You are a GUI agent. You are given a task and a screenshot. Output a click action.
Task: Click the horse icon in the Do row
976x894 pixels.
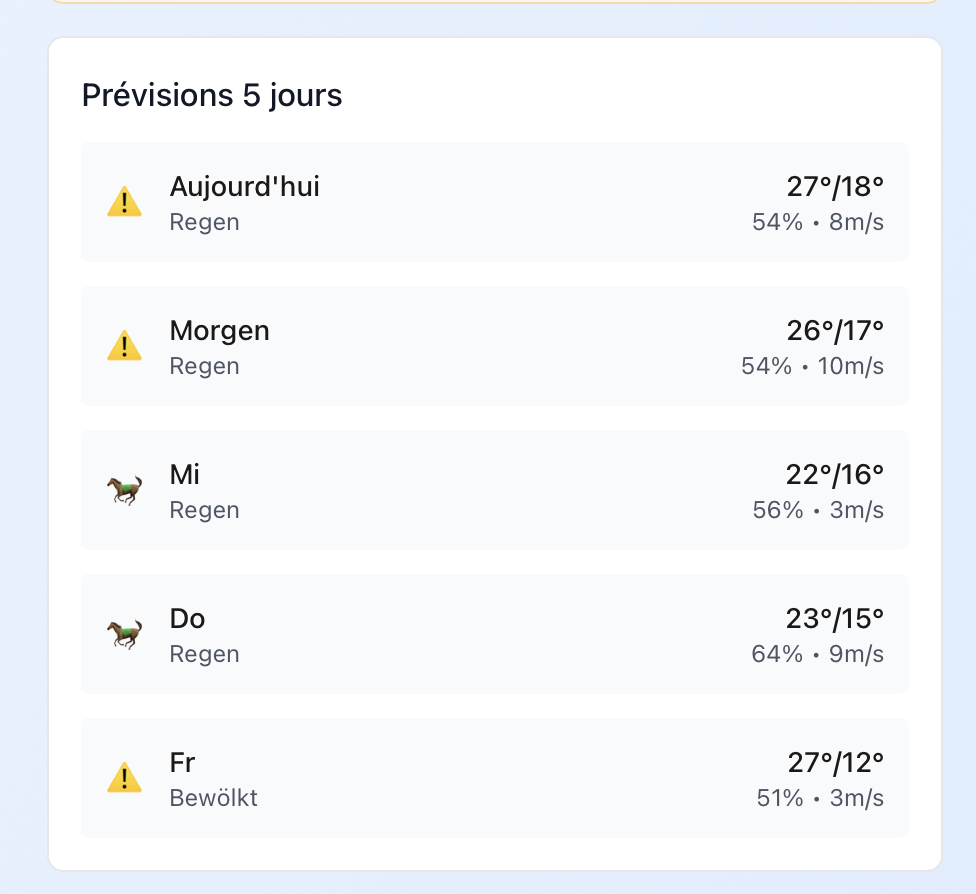click(124, 634)
